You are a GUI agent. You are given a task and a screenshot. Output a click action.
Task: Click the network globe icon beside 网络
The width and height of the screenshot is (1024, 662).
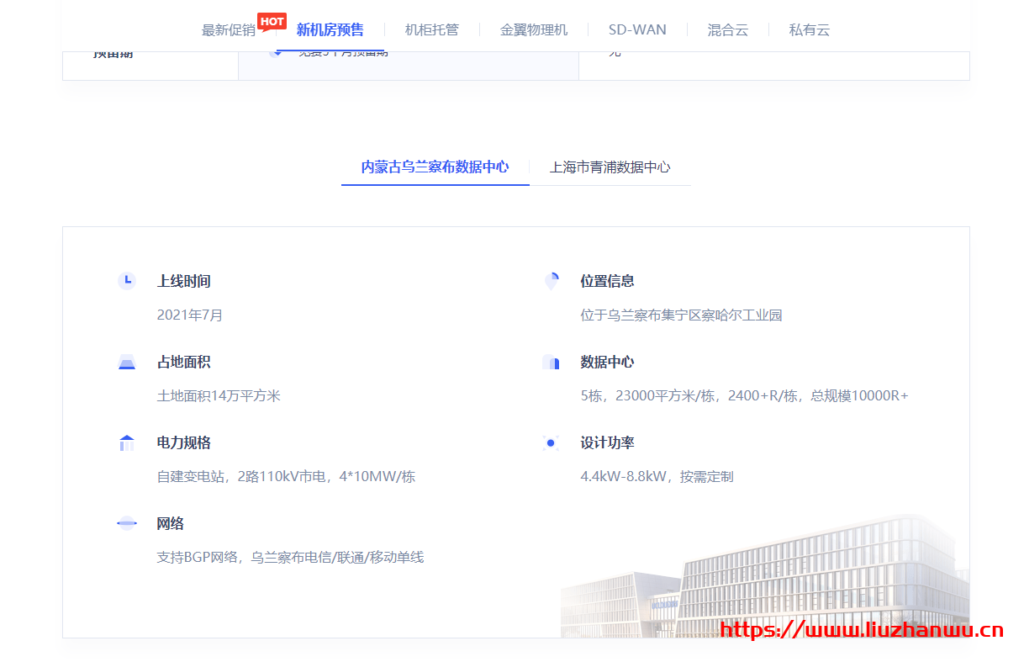[127, 523]
